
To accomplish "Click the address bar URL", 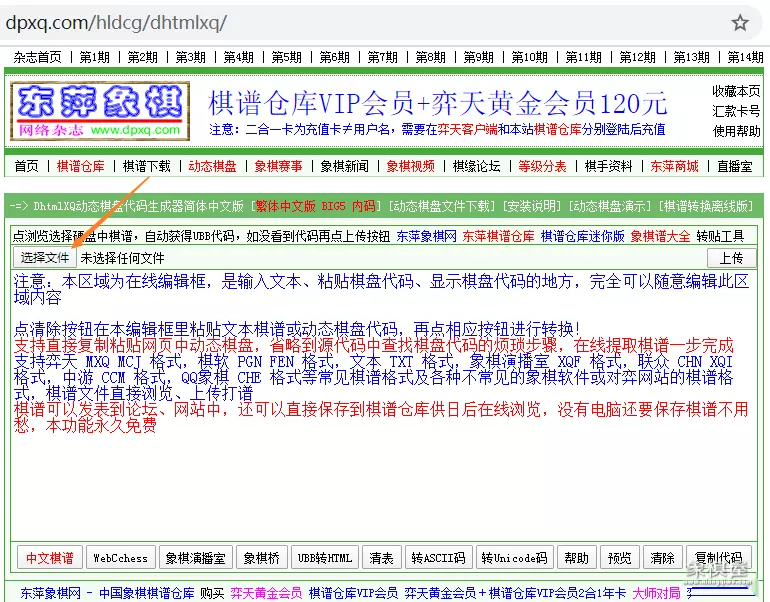I will click(x=117, y=22).
